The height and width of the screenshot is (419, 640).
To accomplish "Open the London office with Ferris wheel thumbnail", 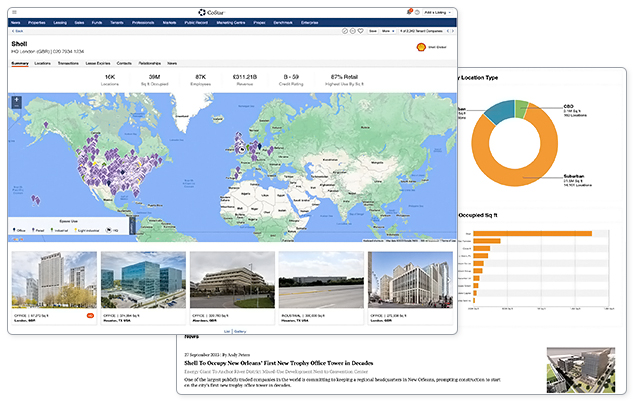I will (410, 280).
